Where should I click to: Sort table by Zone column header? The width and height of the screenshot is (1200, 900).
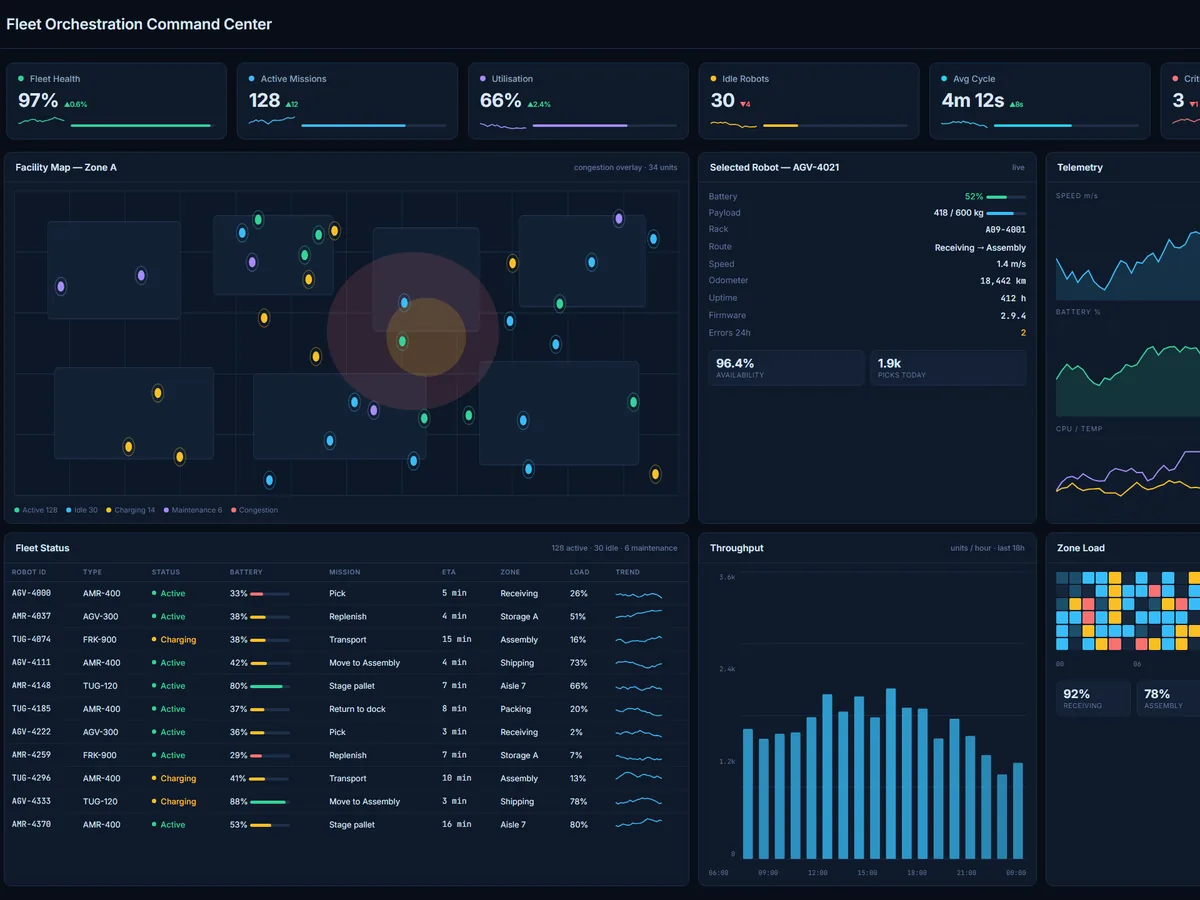coord(510,572)
